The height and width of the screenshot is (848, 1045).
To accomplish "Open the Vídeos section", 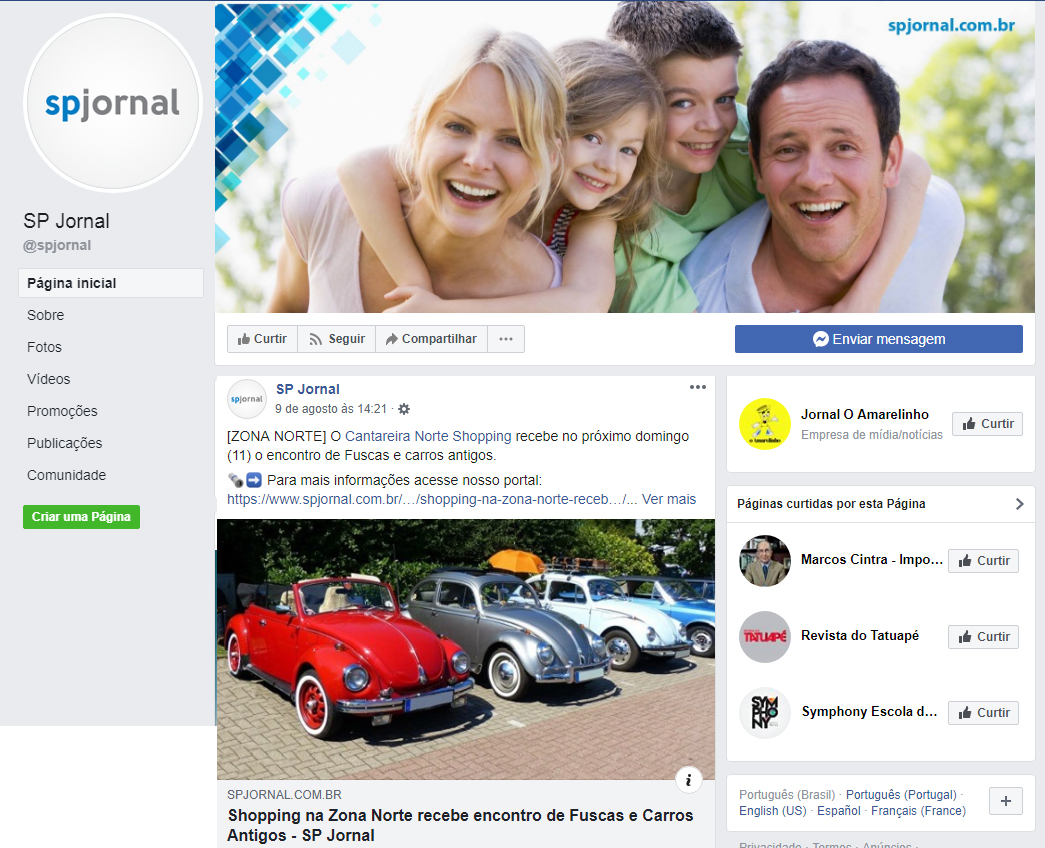I will 48,379.
